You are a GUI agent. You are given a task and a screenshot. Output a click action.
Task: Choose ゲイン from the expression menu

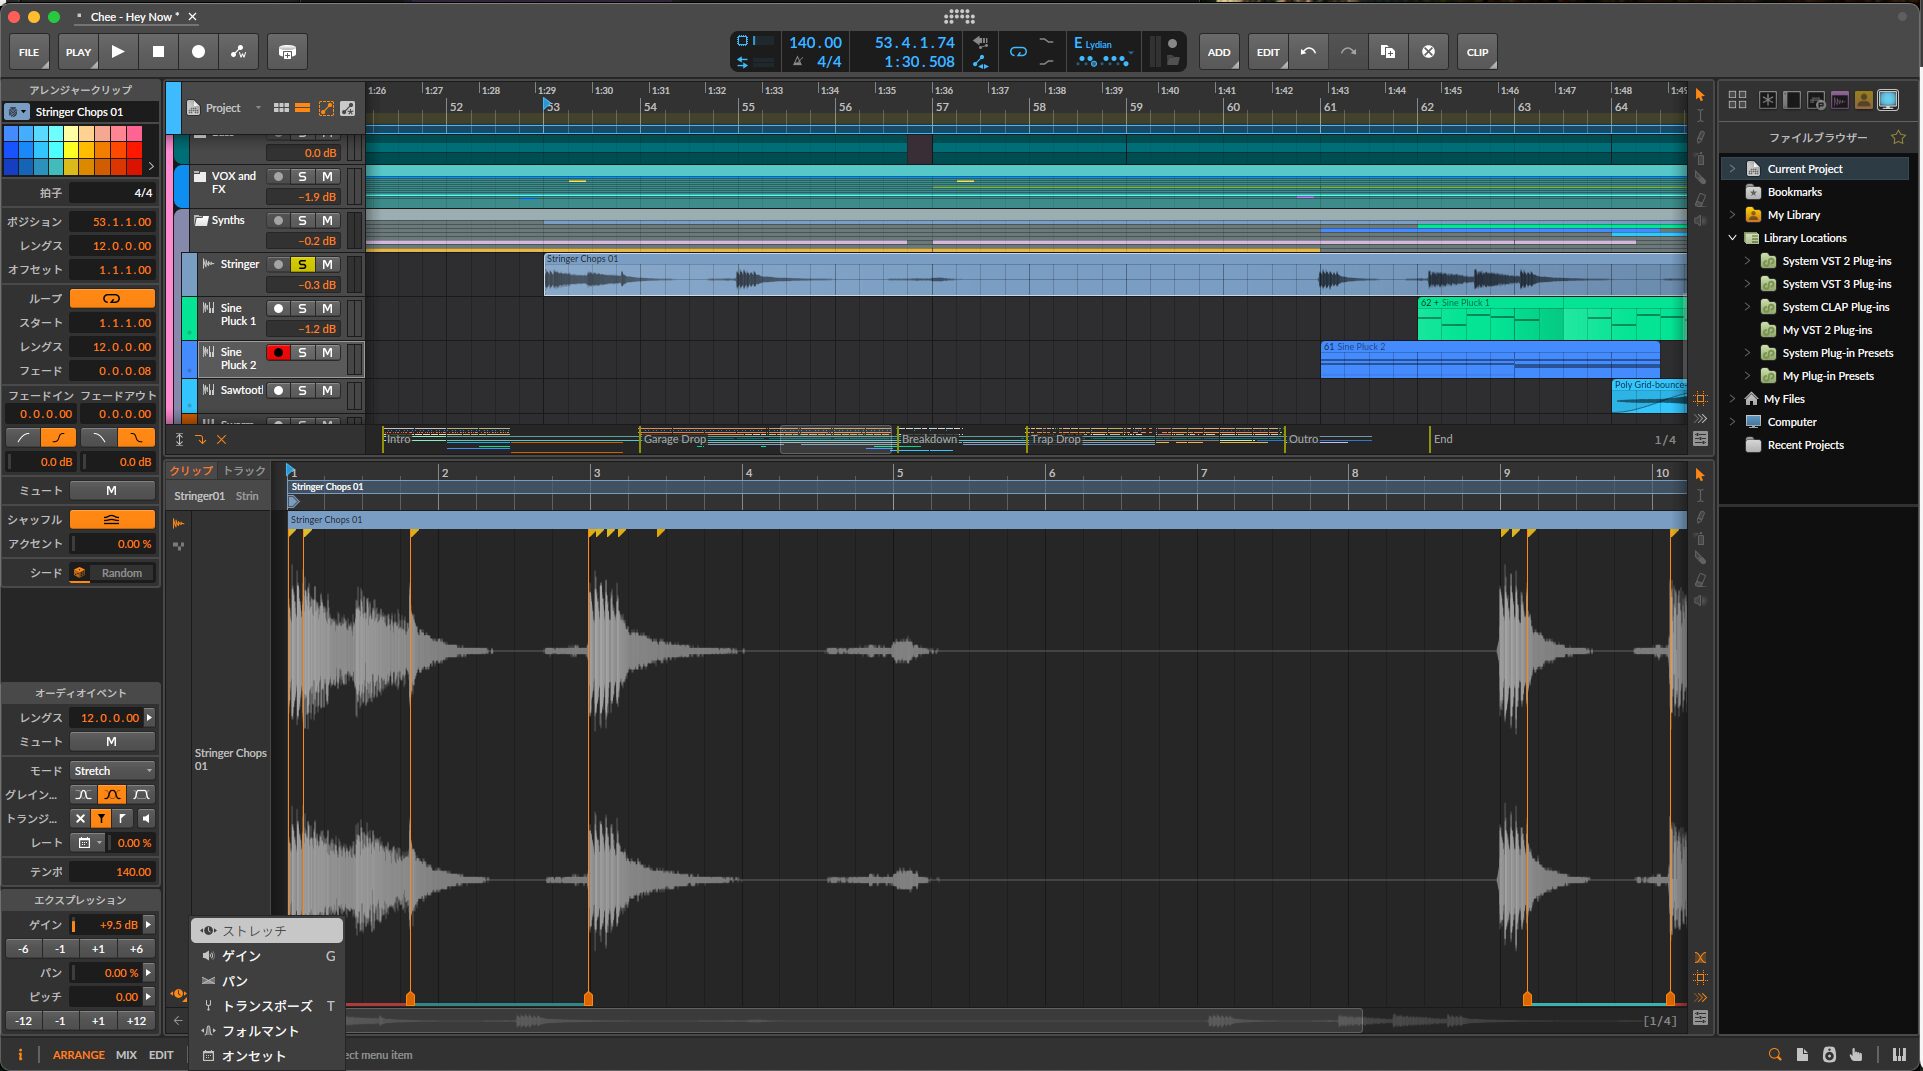point(241,956)
